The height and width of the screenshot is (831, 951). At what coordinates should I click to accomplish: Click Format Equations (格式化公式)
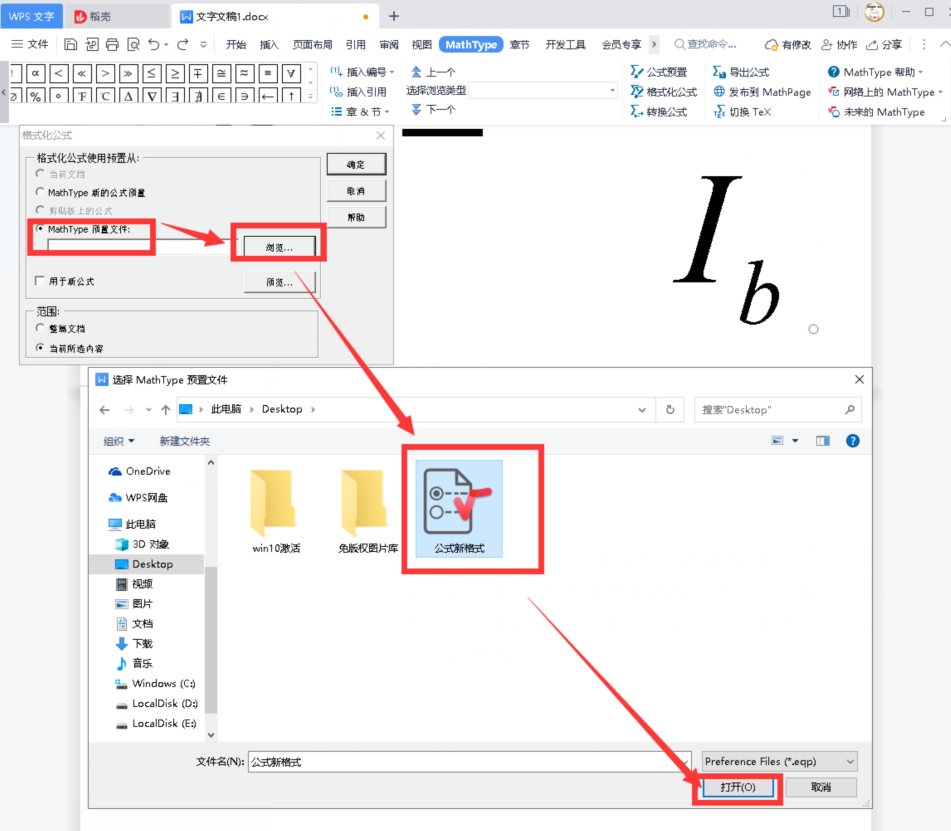click(664, 92)
